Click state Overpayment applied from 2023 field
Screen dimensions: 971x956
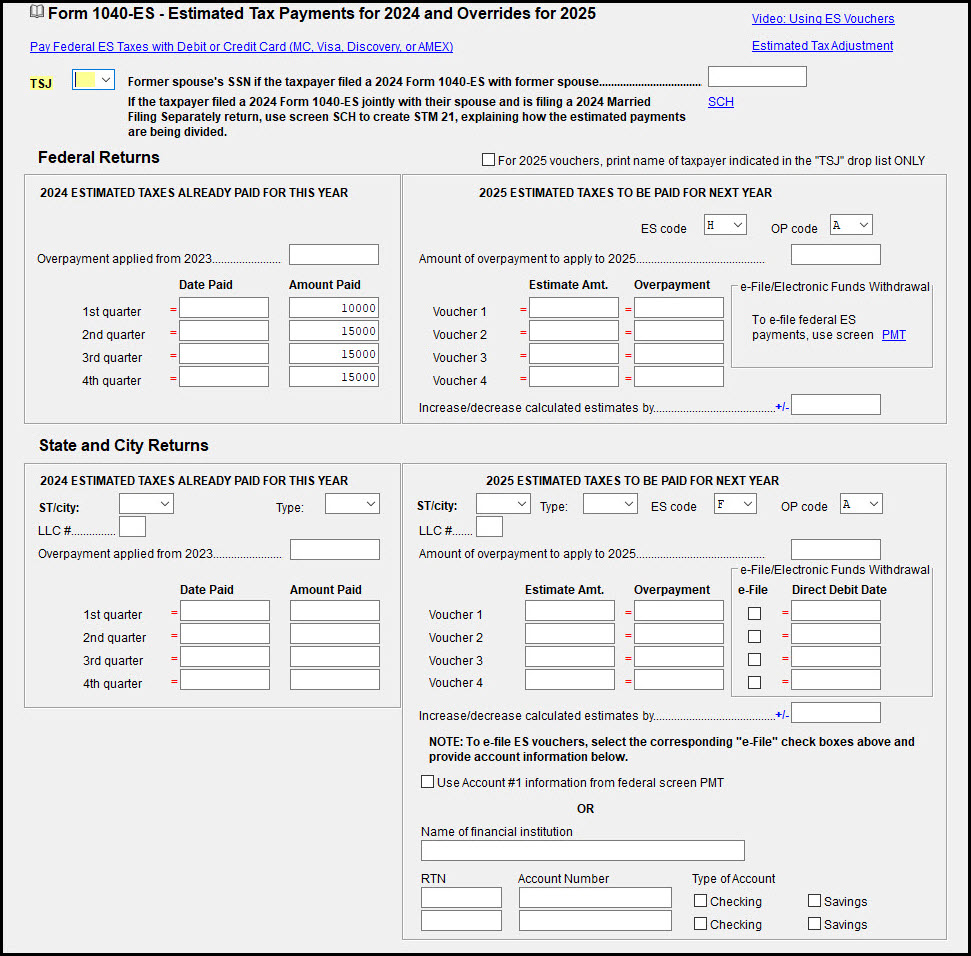click(x=335, y=550)
